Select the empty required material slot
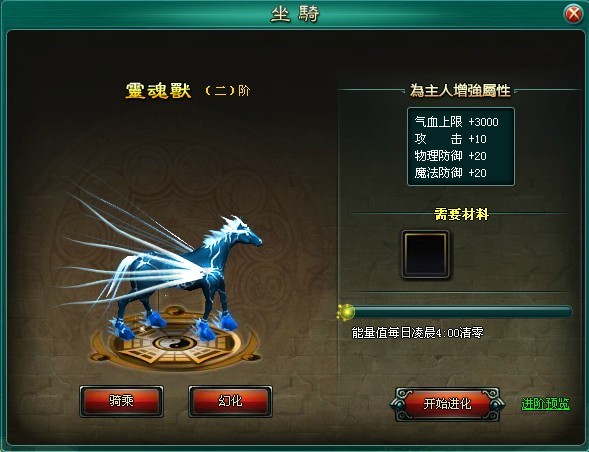This screenshot has height=452, width=589. (425, 254)
